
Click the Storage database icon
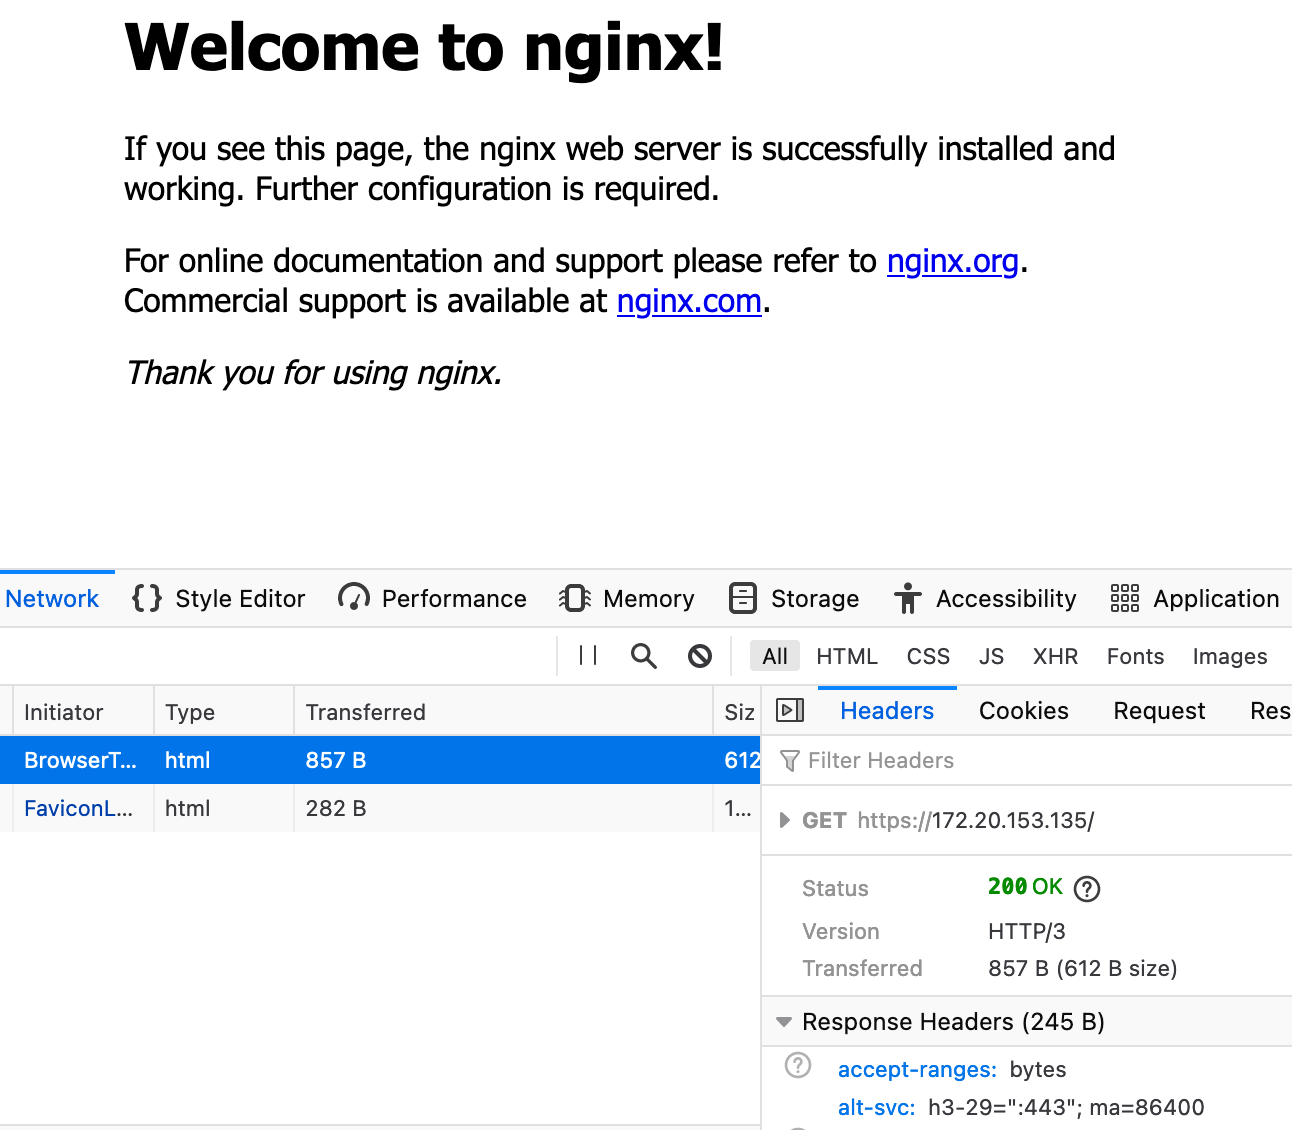[743, 598]
